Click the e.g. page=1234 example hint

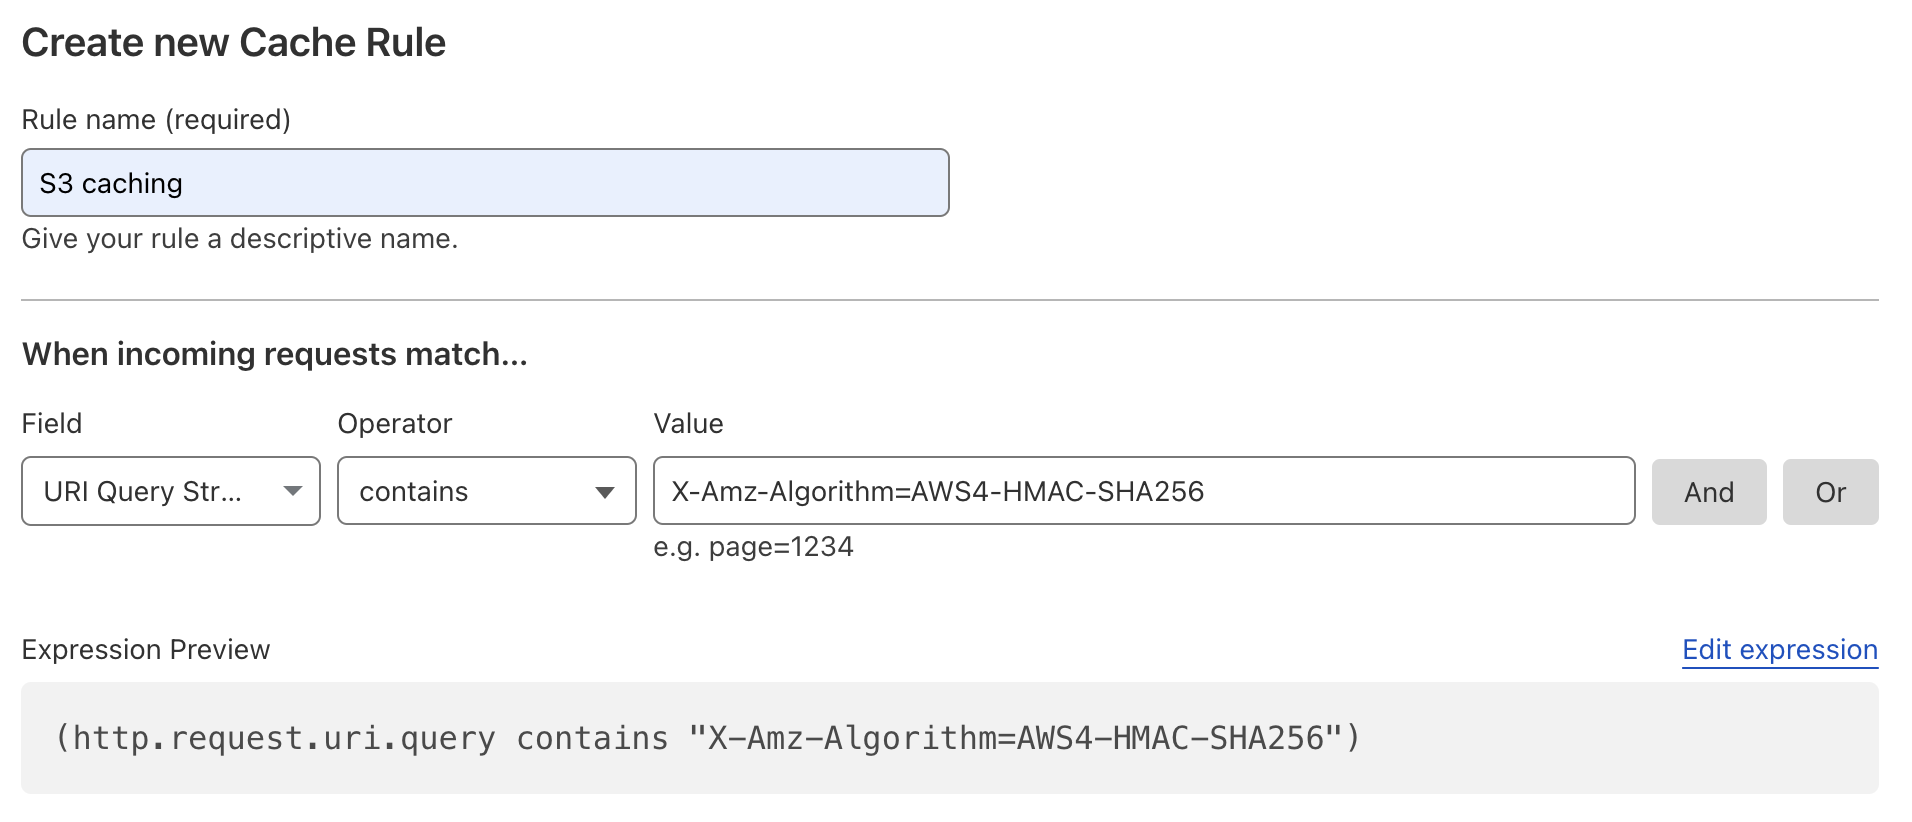pos(753,547)
